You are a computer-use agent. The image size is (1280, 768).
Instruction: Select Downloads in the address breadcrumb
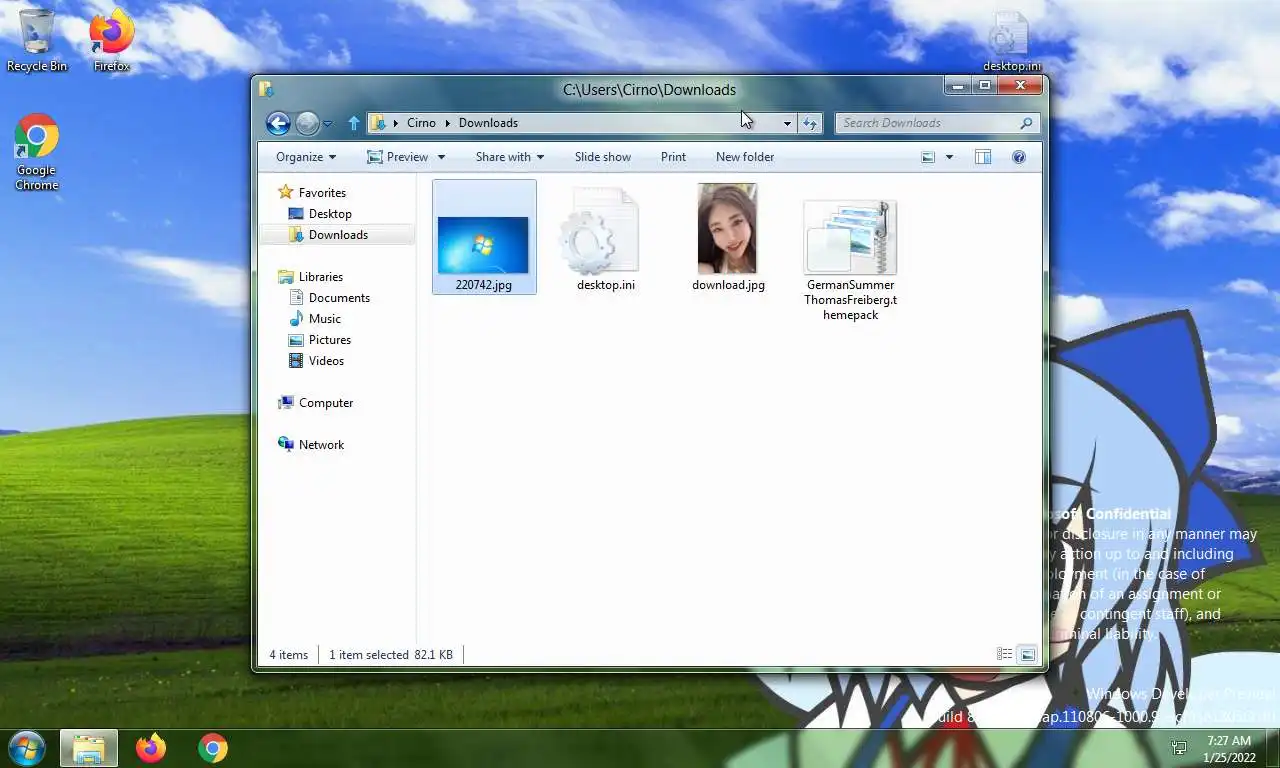point(488,123)
